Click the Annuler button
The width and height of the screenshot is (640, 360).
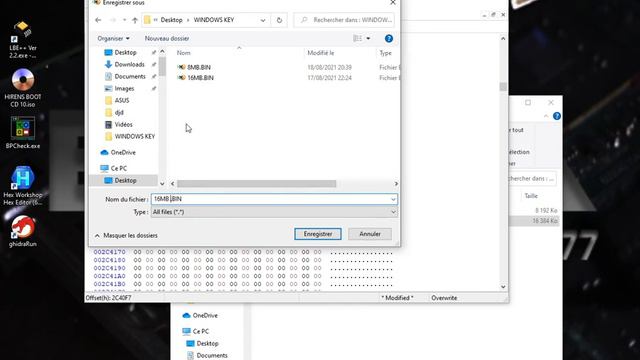[x=370, y=234]
